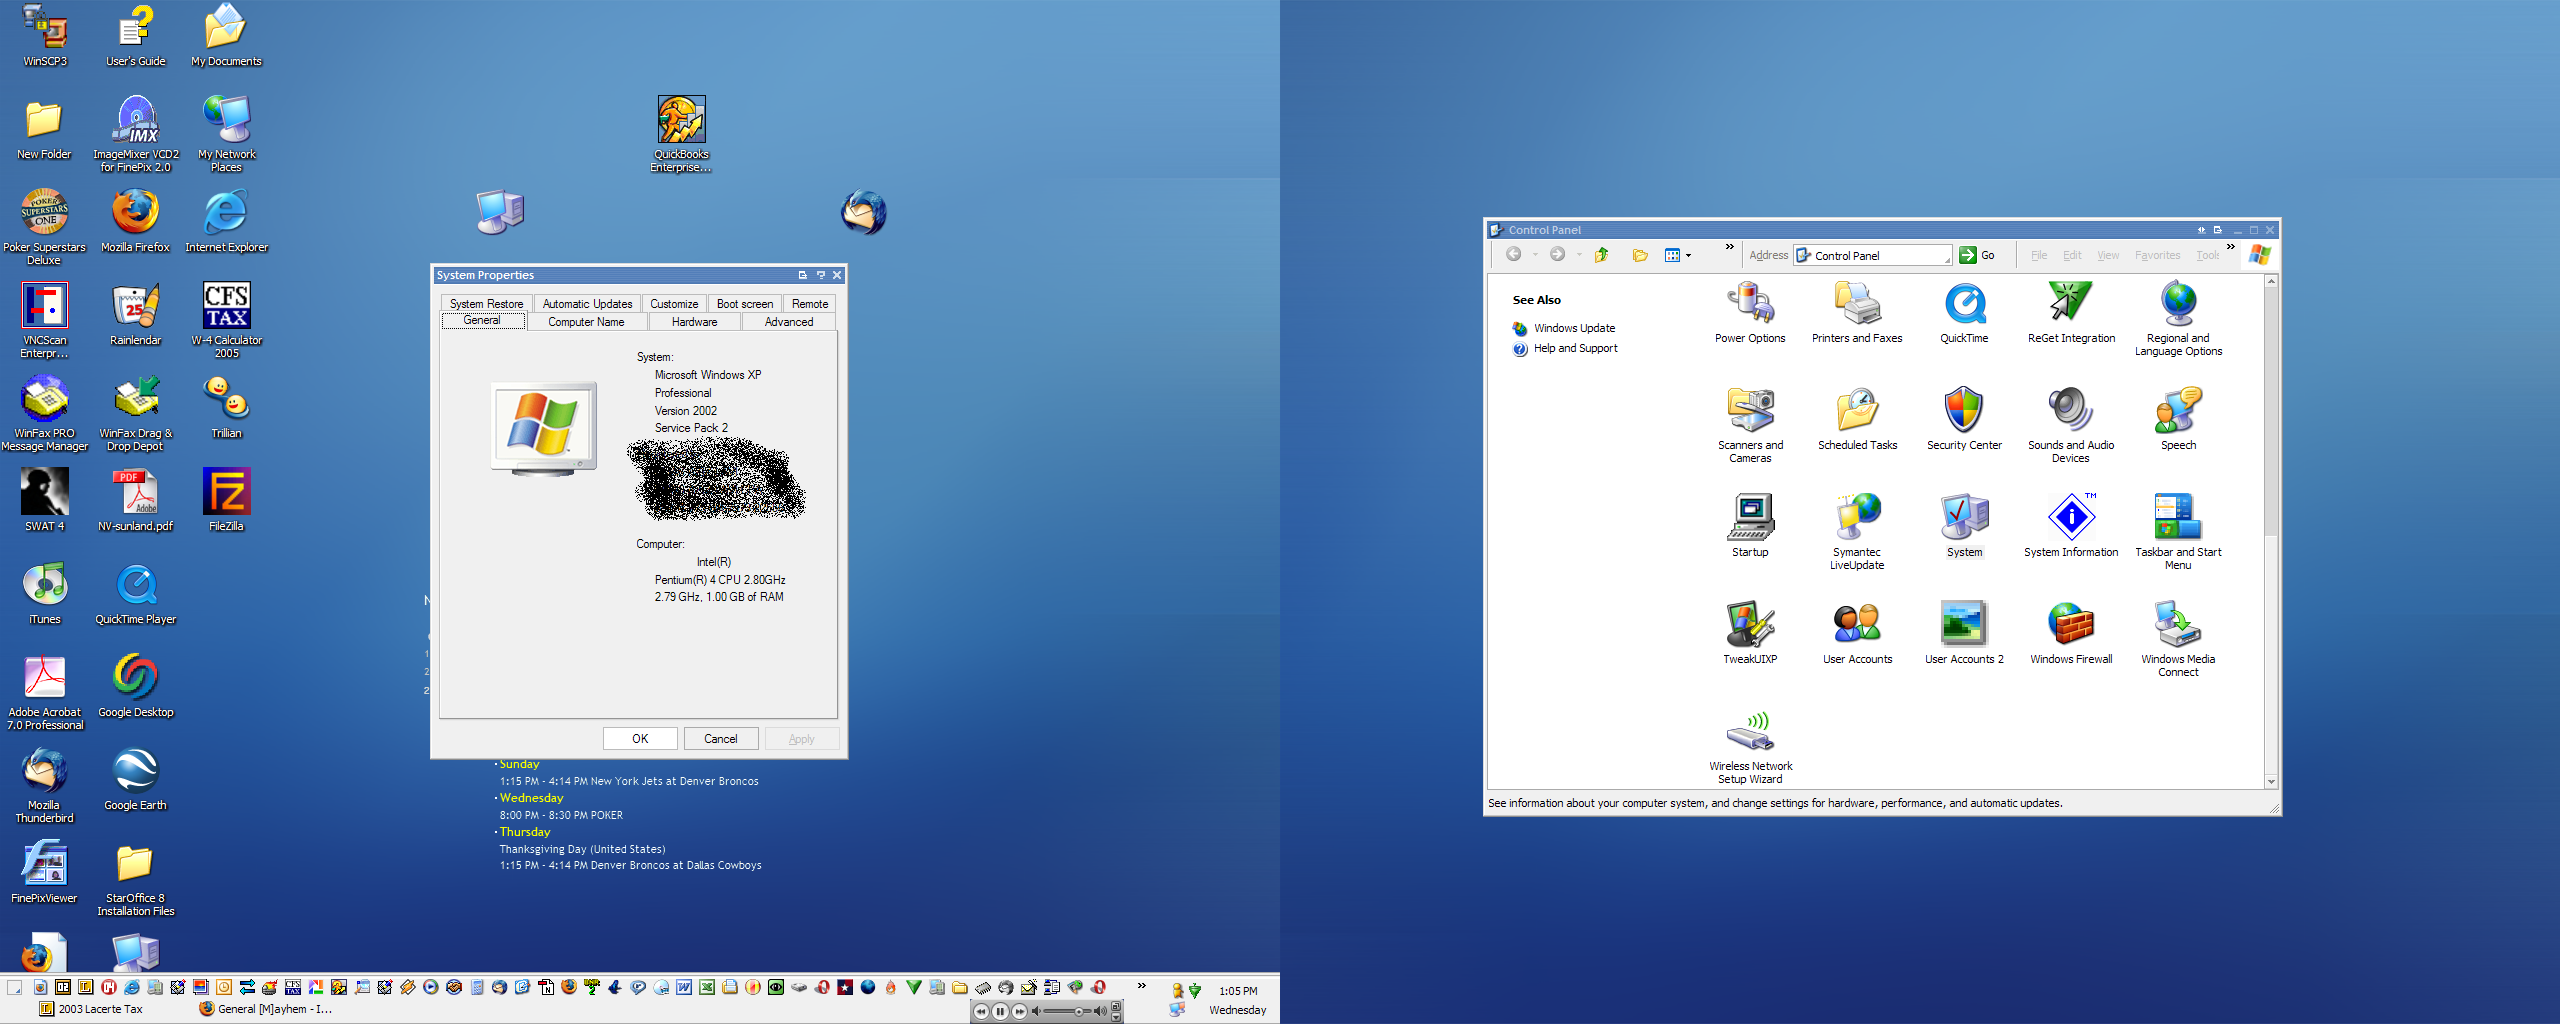
Task: Open Symantec LiveUpdate applet
Action: click(1857, 533)
